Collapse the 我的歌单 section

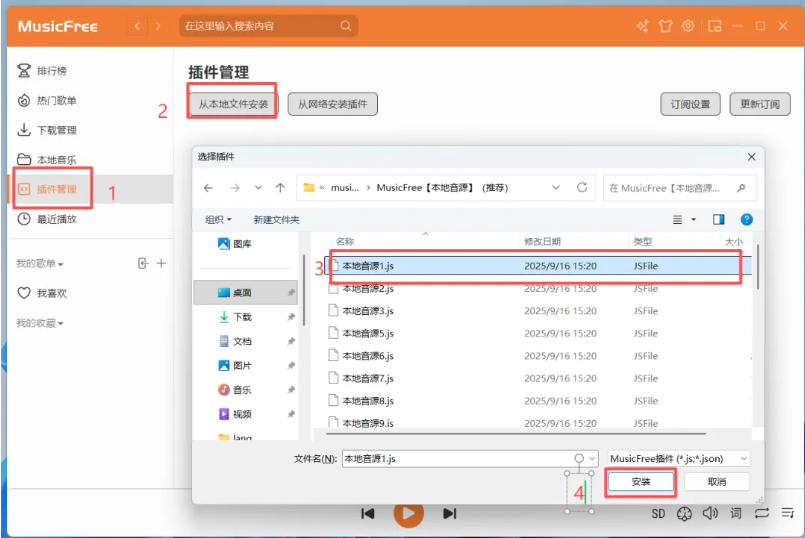[40, 264]
